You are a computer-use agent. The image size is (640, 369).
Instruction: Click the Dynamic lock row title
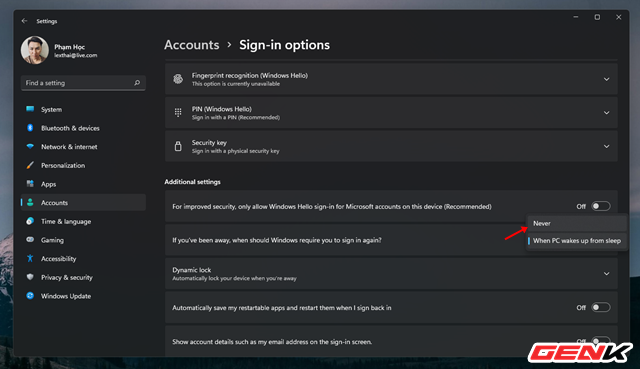(x=191, y=270)
